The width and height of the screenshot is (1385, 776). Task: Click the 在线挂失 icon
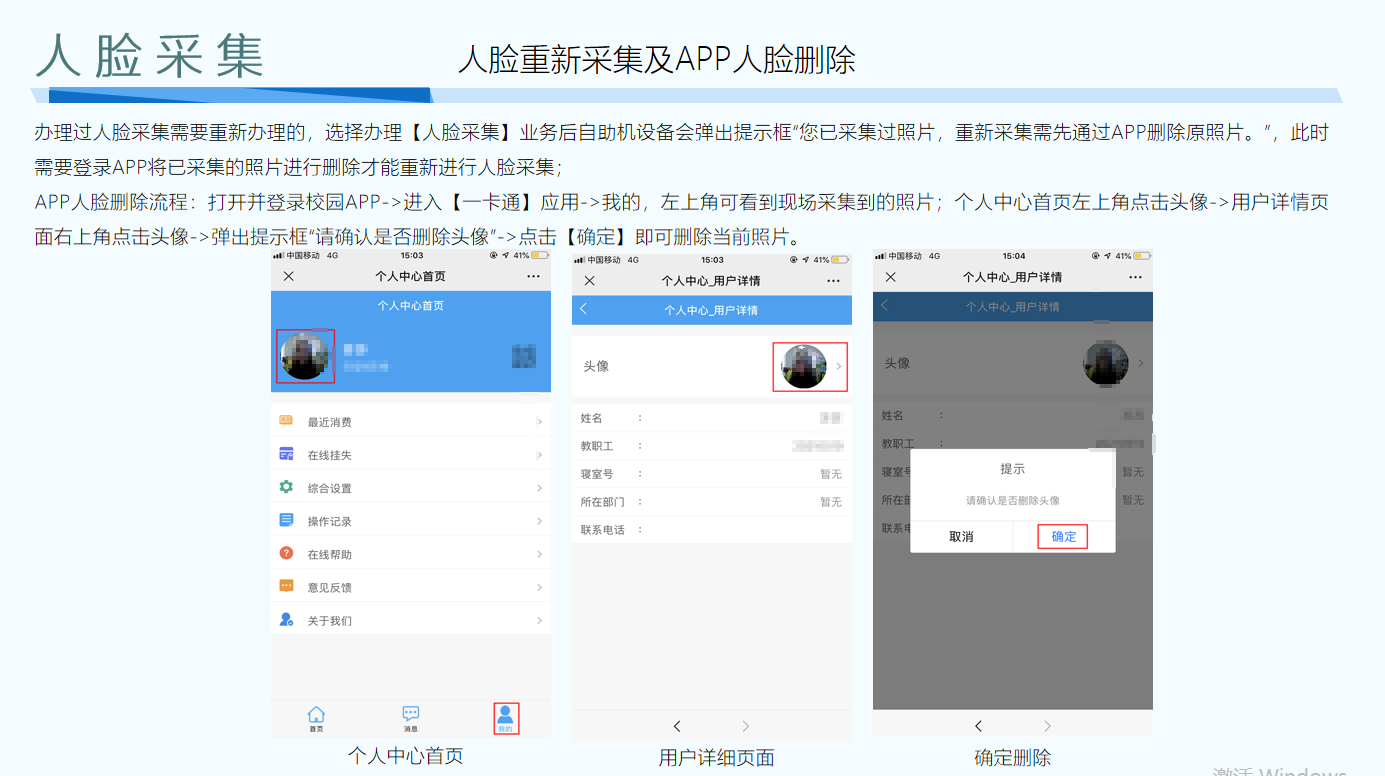click(x=286, y=454)
